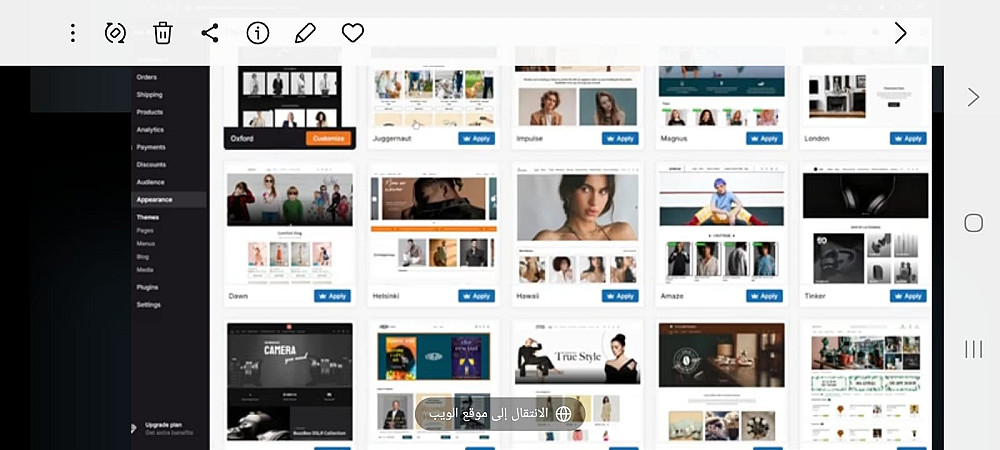Open the Dawn theme preview thumbnail
Image resolution: width=1000 pixels, height=450 pixels.
(290, 225)
